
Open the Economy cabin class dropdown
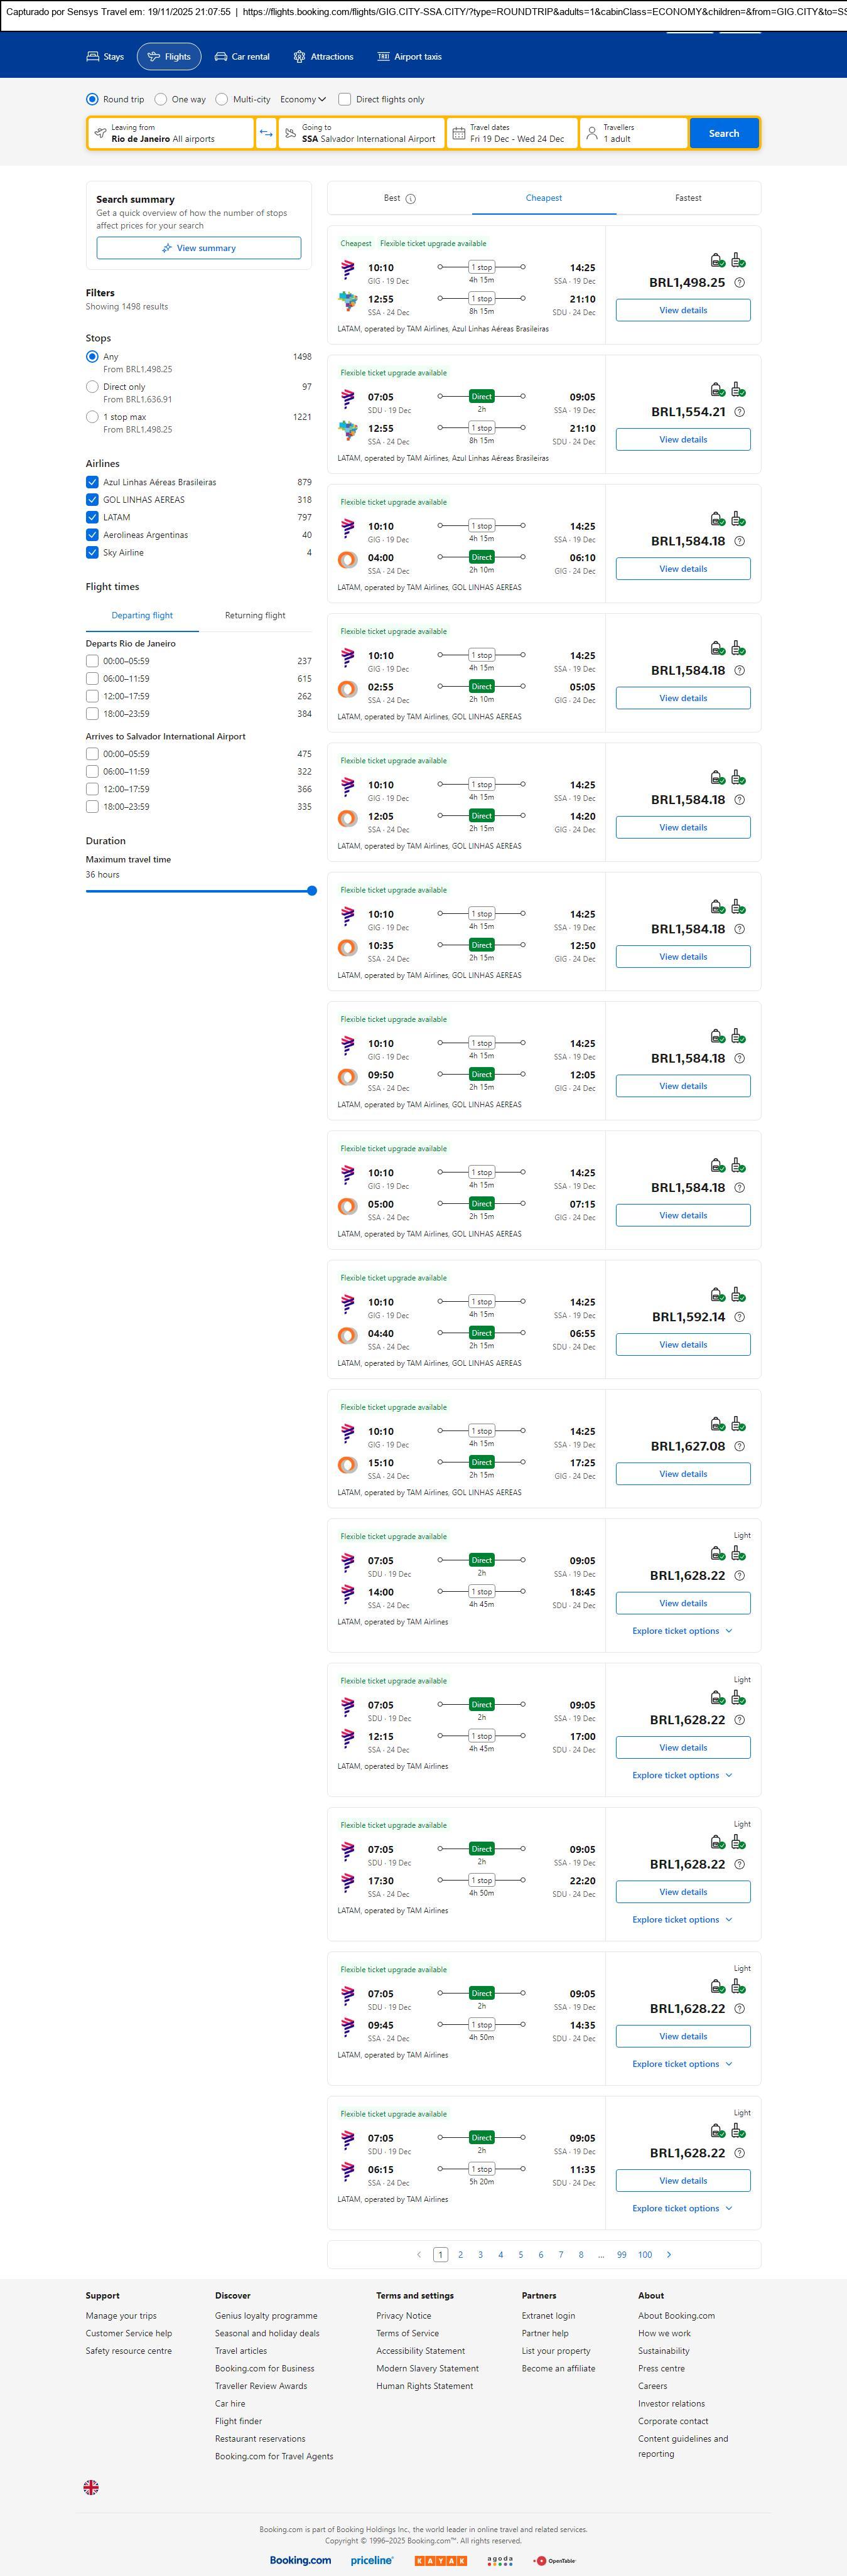click(303, 99)
